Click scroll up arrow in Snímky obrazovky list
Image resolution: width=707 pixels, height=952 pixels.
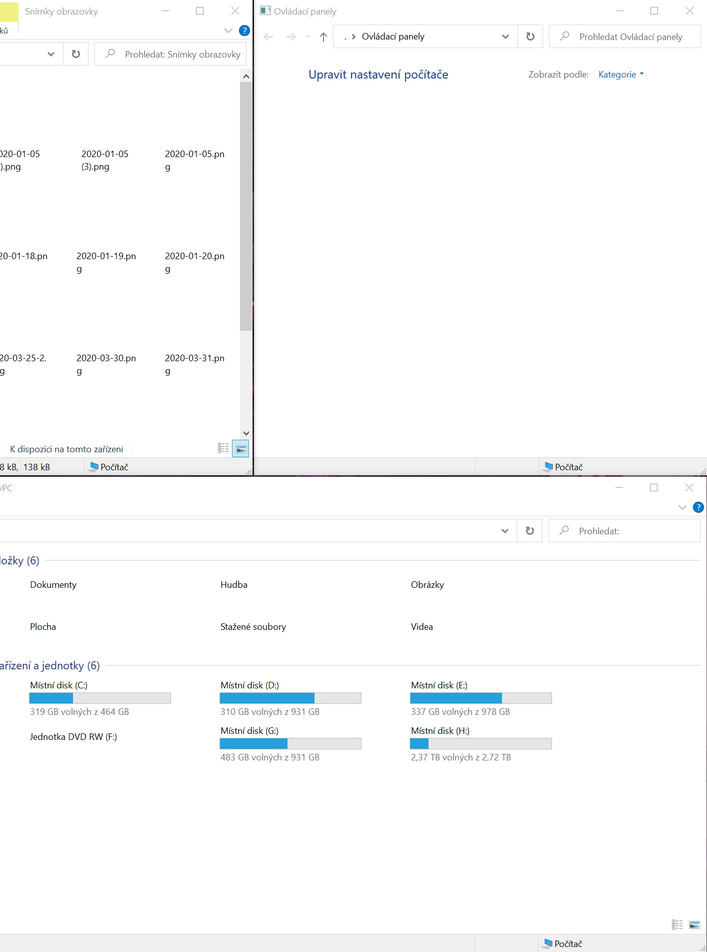(x=246, y=76)
